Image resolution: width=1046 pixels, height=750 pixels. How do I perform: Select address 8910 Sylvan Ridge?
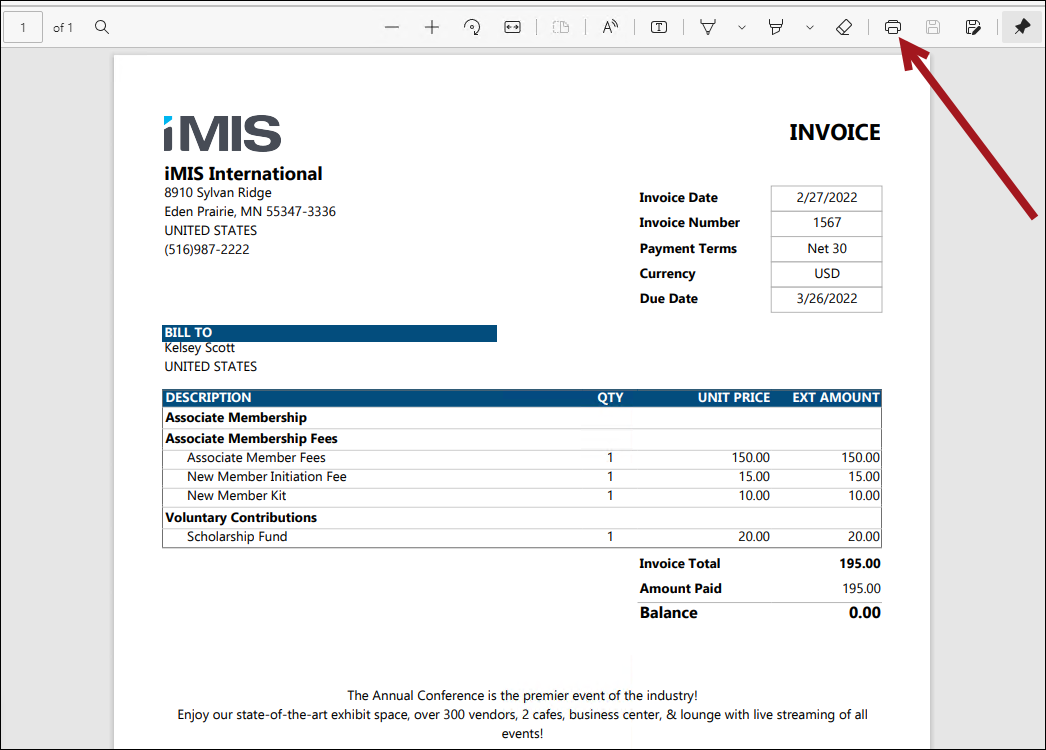coord(218,193)
